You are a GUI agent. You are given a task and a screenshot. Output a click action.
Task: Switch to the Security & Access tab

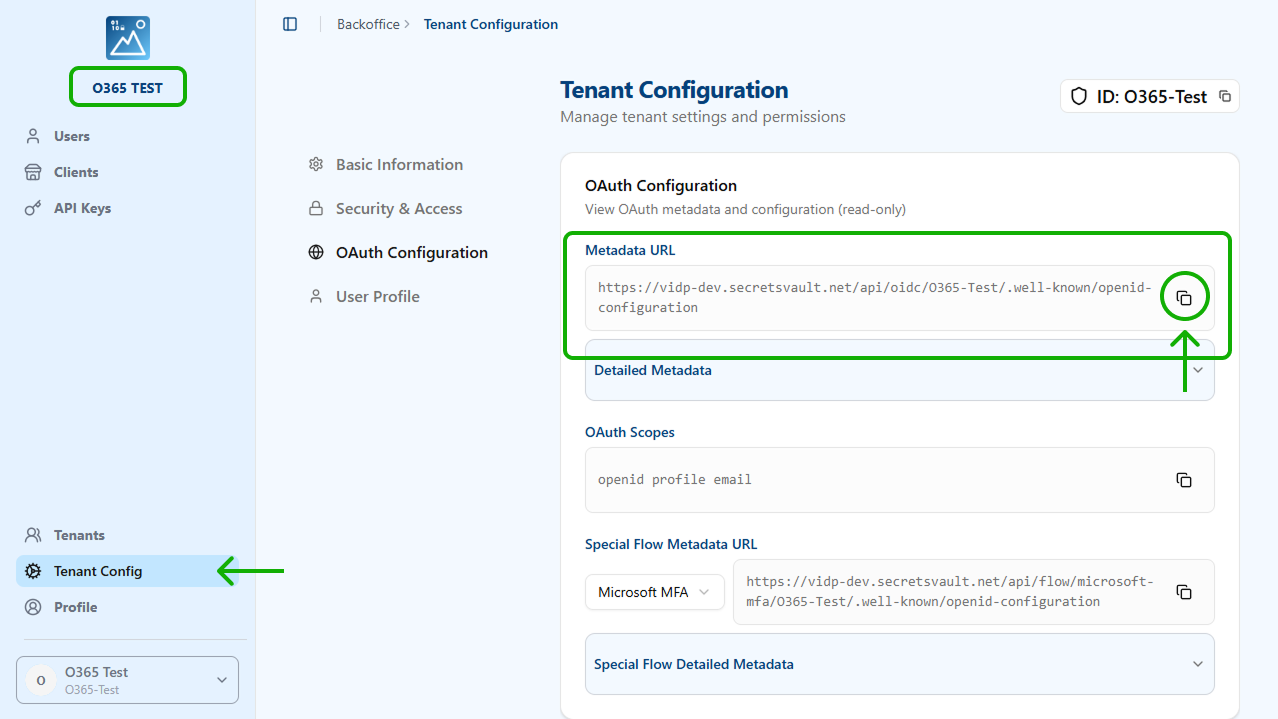[x=399, y=209]
